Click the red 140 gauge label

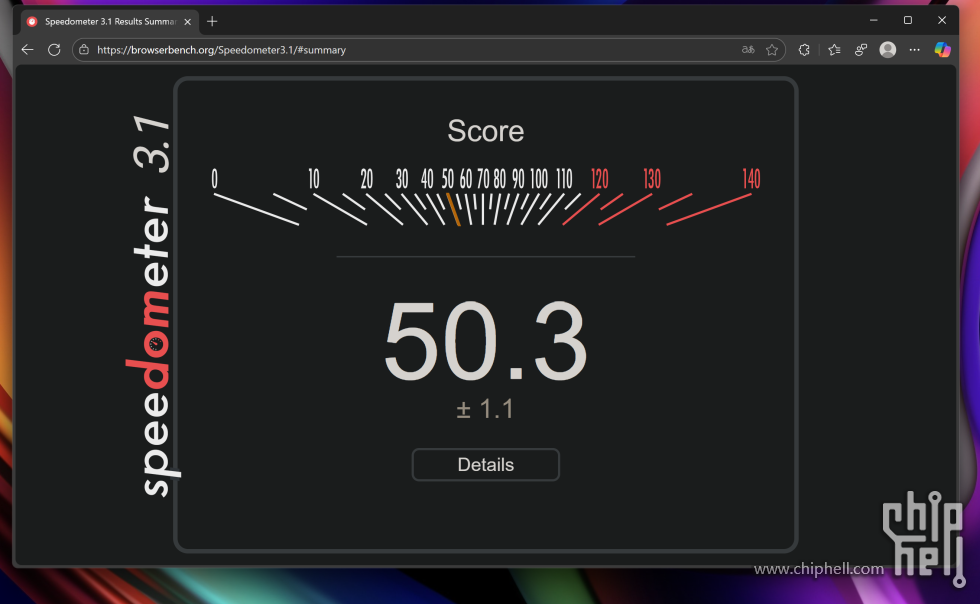pyautogui.click(x=751, y=179)
